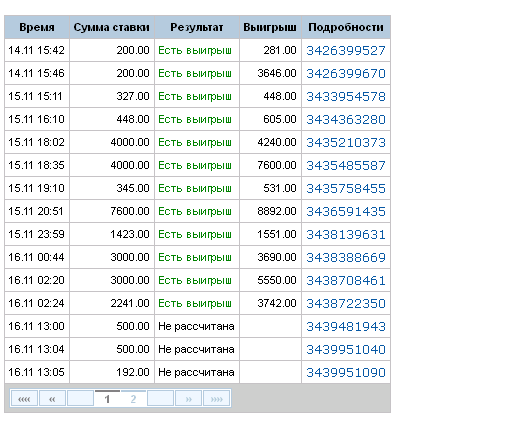Open bet details 3426399527
The height and width of the screenshot is (442, 519).
[x=346, y=51]
